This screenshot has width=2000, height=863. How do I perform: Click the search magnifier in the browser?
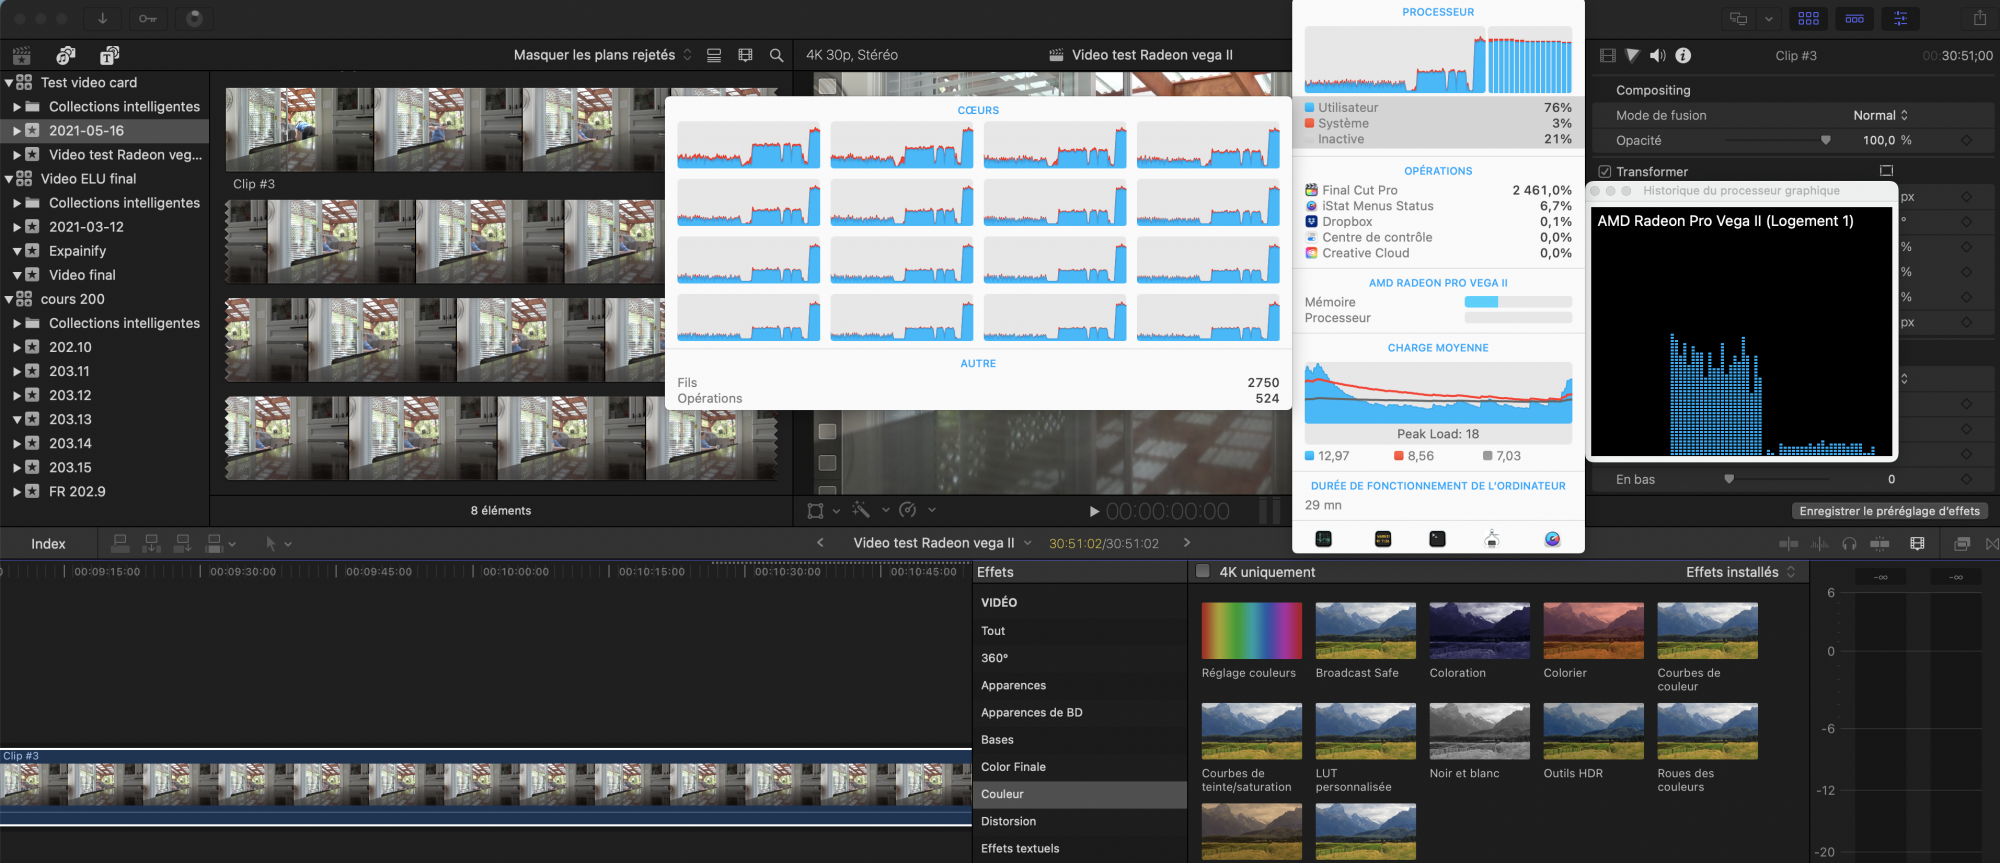(x=776, y=55)
